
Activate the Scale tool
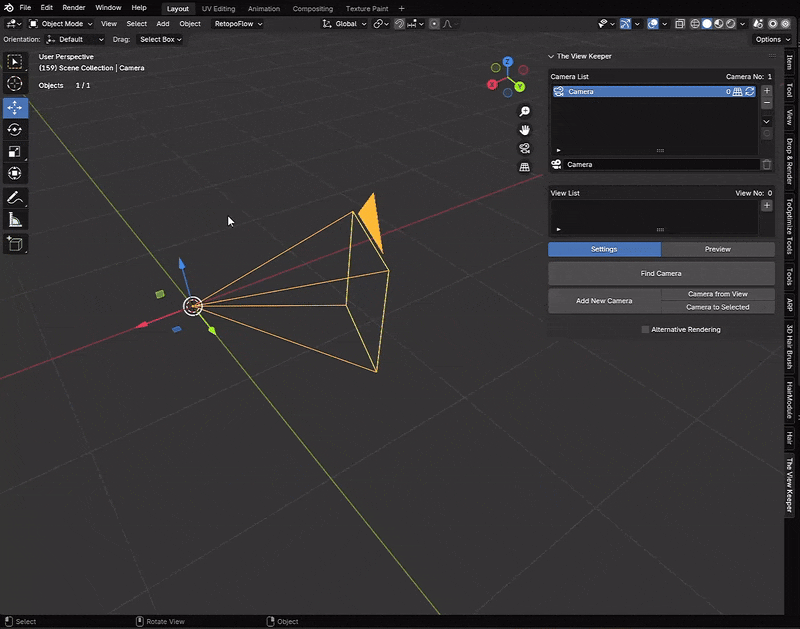point(15,152)
